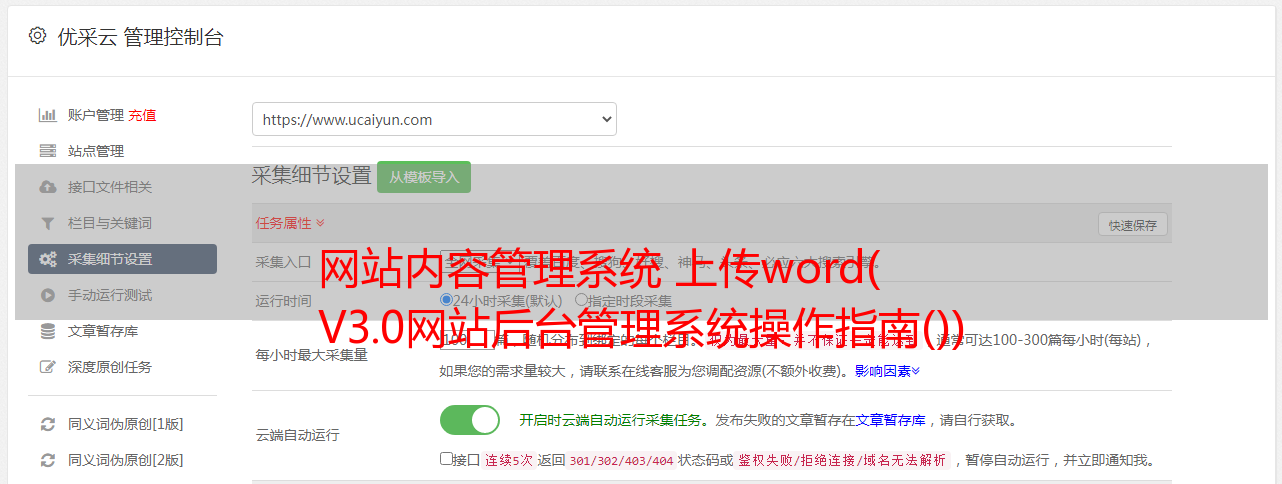Click the 每小时最大采集量 row label

(311, 355)
